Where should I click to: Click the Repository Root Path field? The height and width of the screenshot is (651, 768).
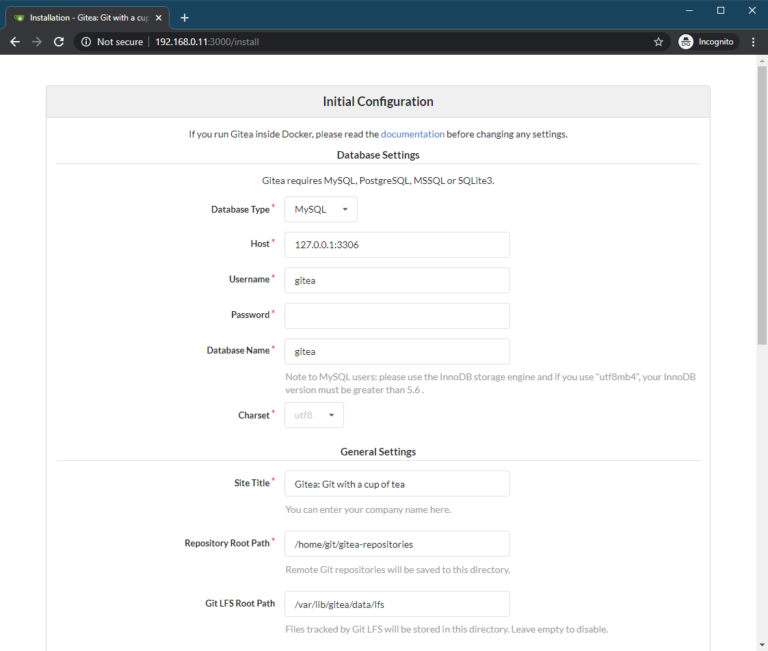(397, 544)
